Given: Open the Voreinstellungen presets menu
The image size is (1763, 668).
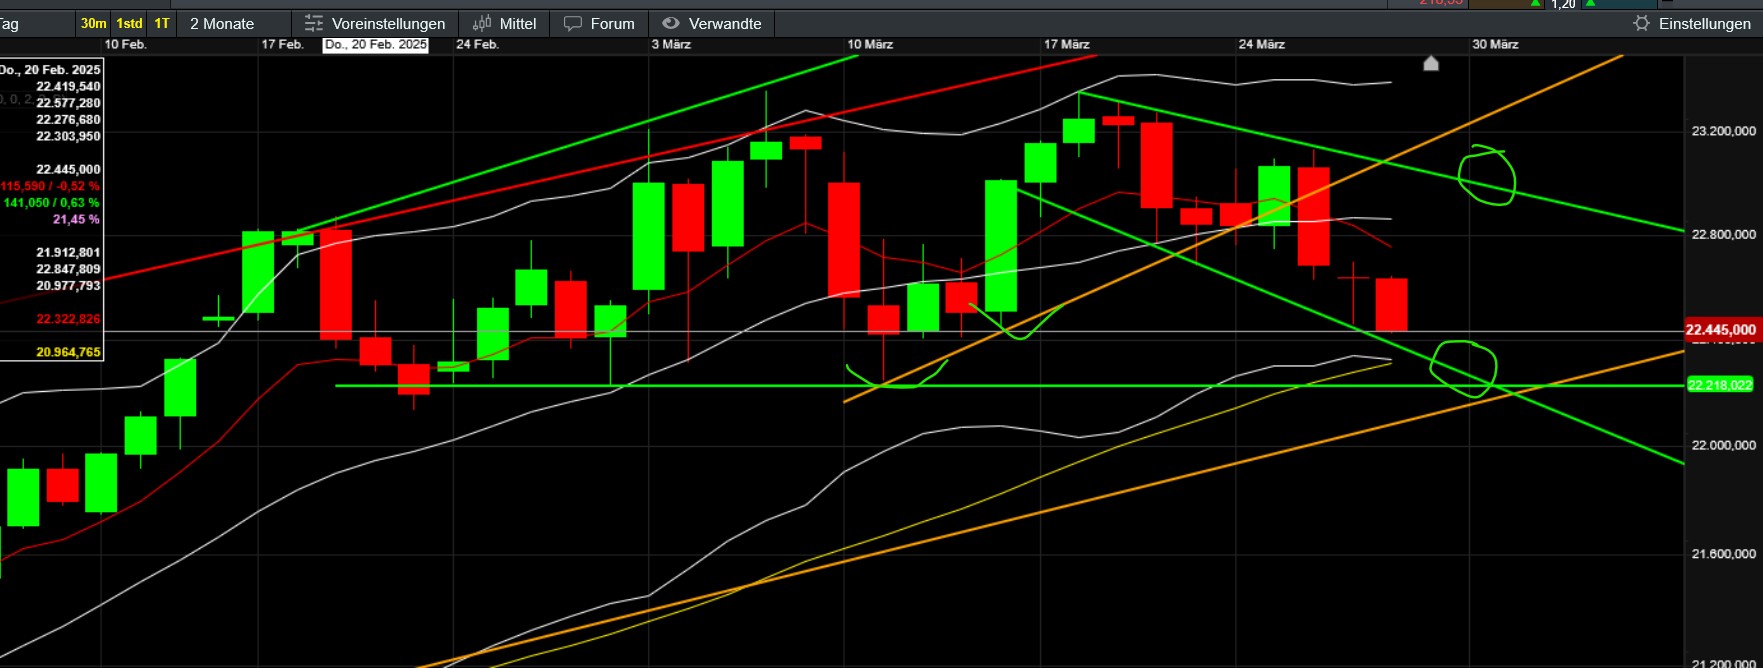Looking at the screenshot, I should pos(375,23).
